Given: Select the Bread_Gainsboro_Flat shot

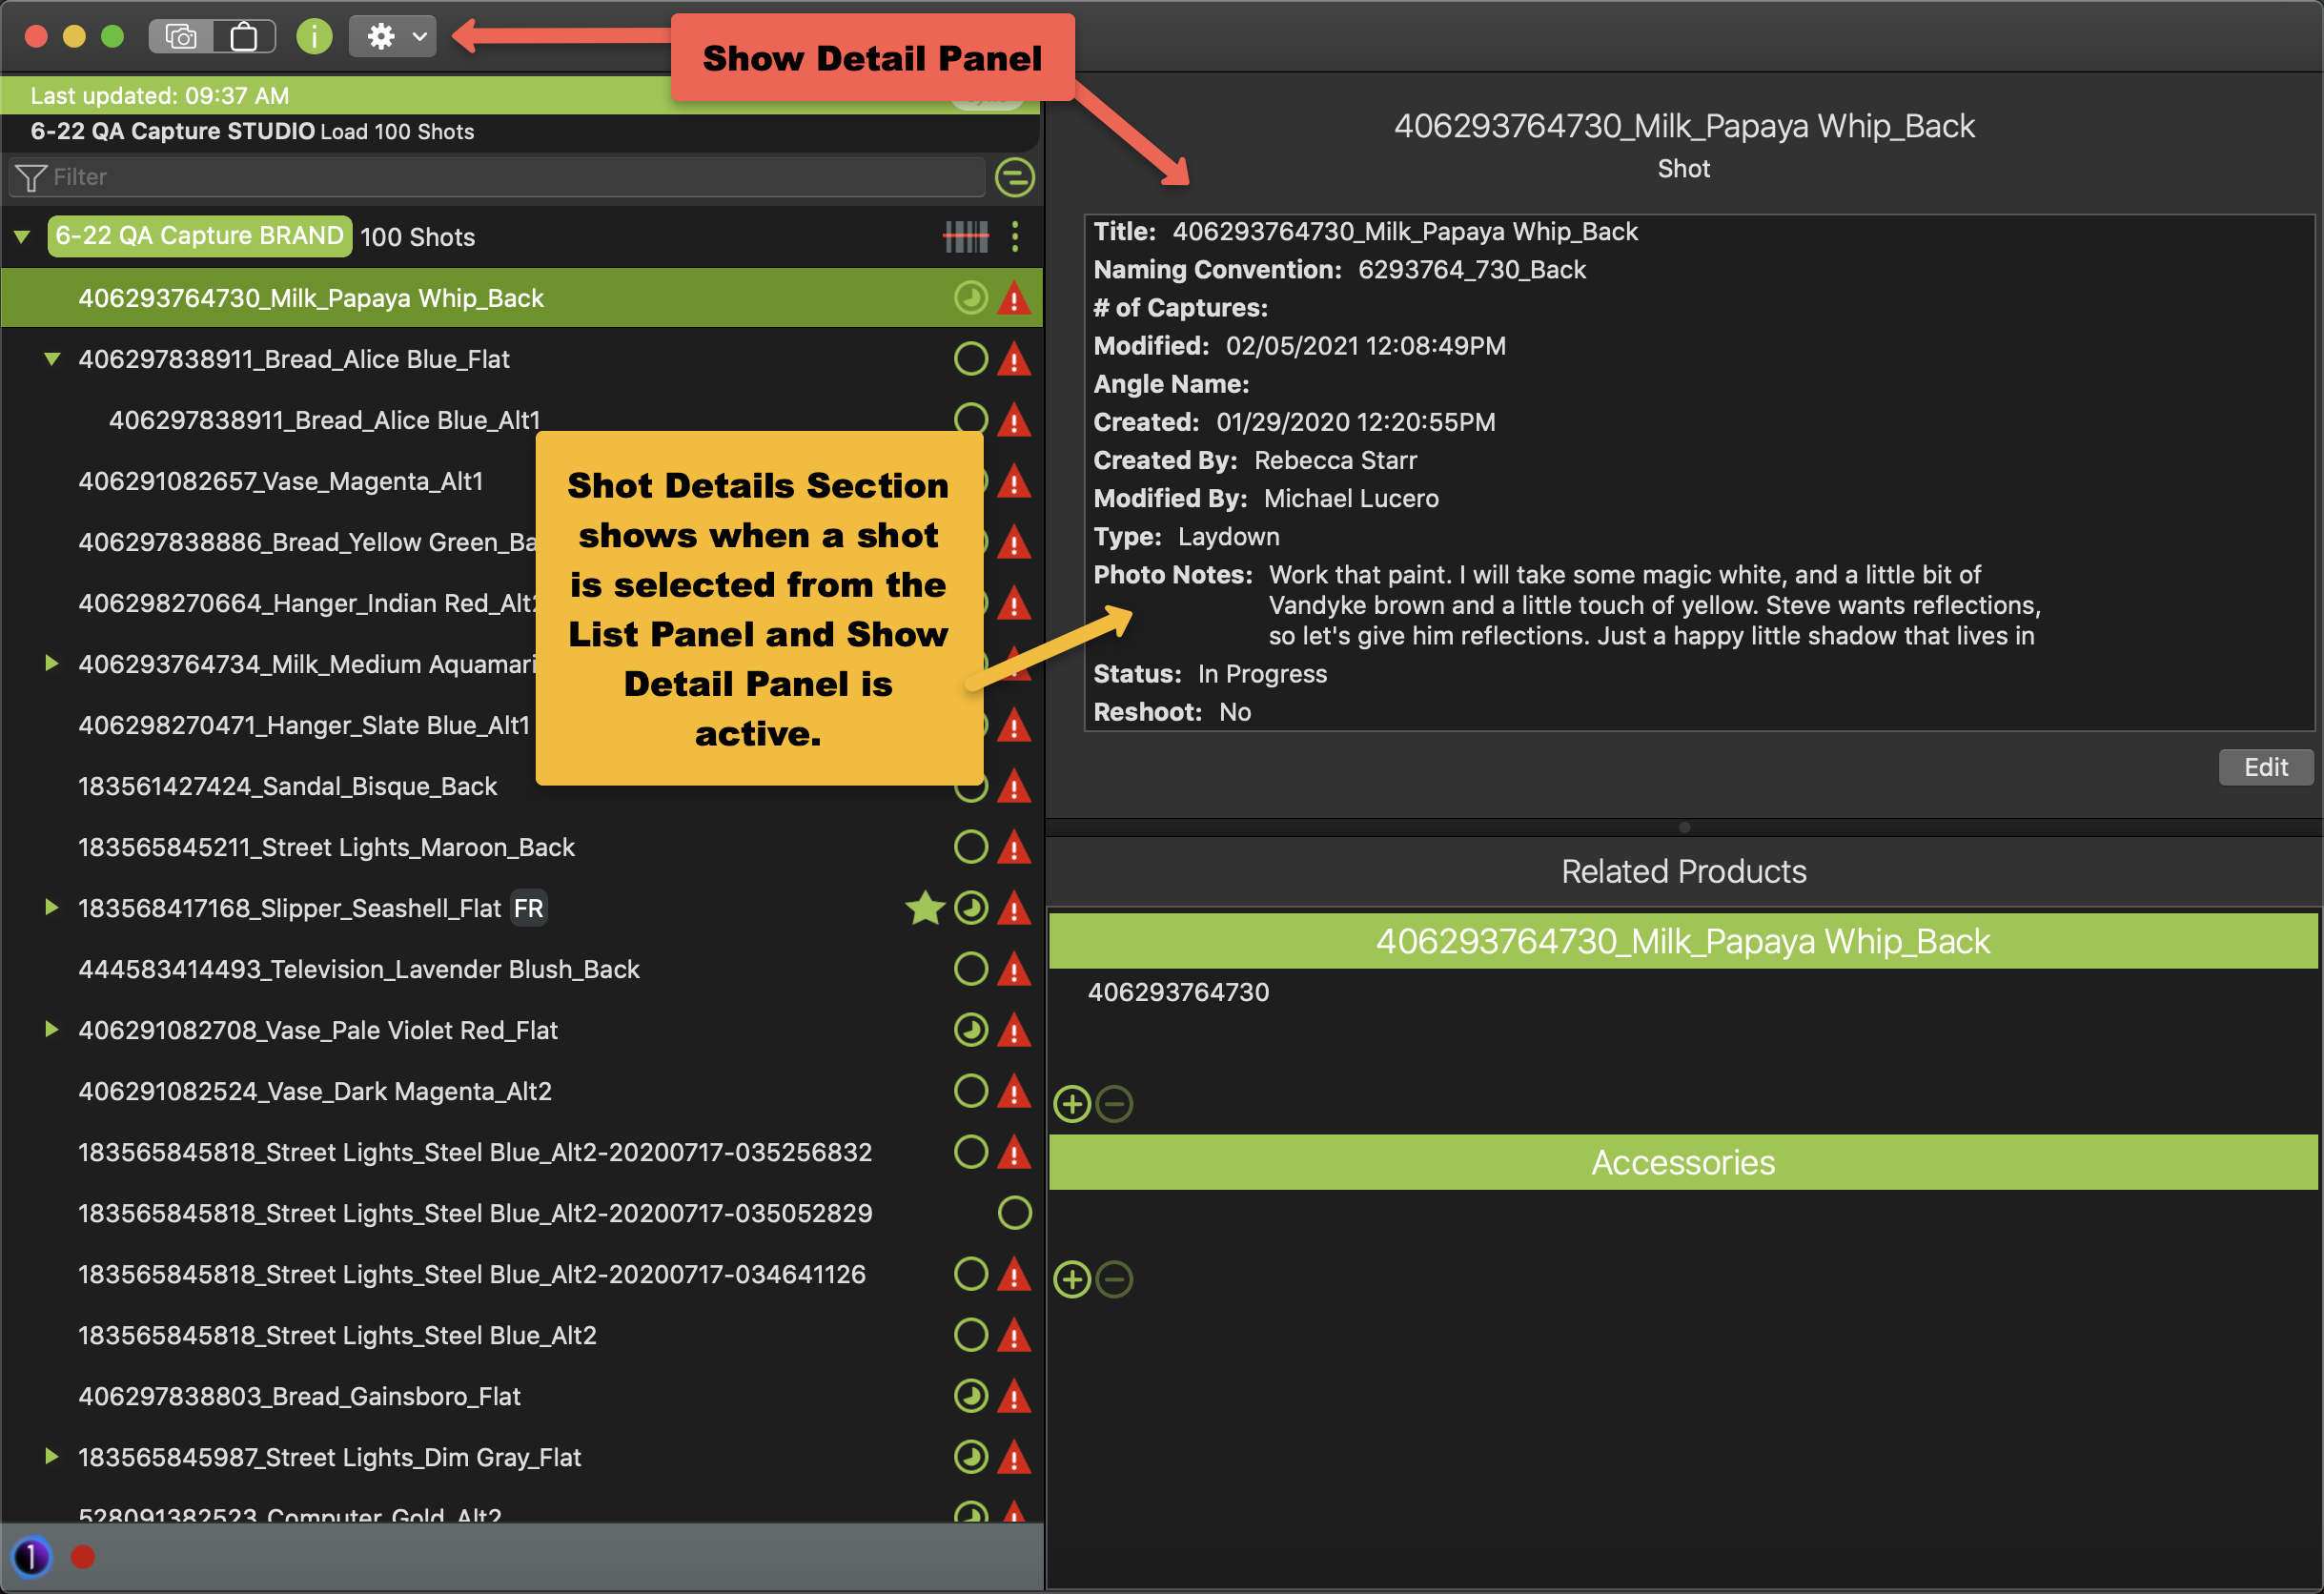Looking at the screenshot, I should click(299, 1397).
